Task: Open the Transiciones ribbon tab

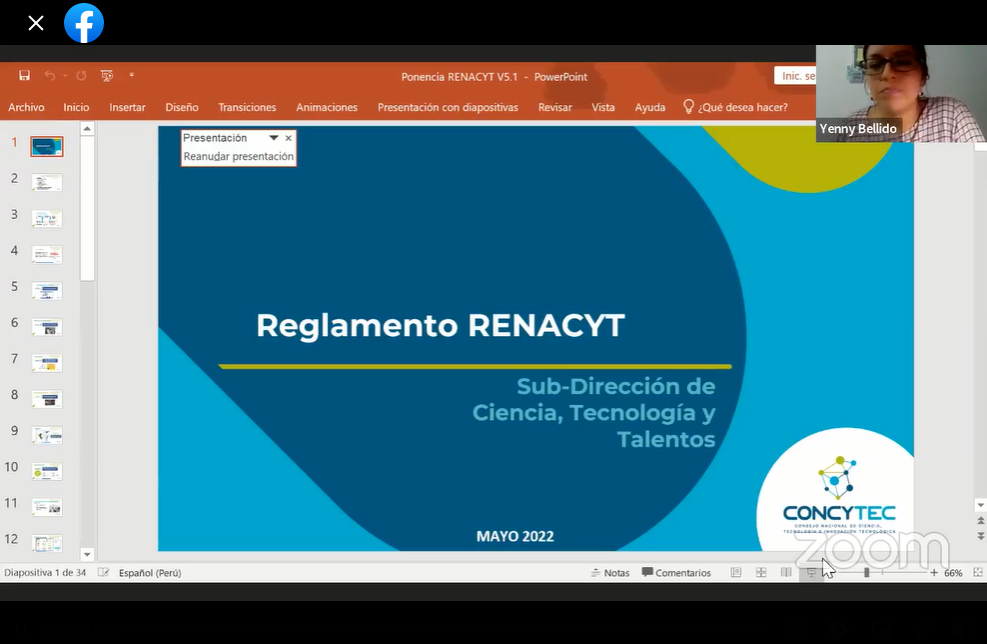Action: (x=247, y=107)
